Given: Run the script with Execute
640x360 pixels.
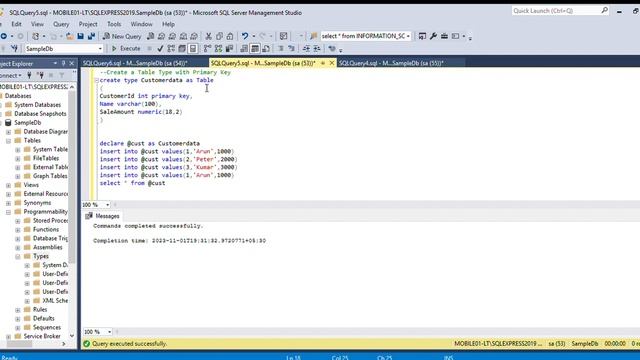Looking at the screenshot, I should tap(126, 49).
